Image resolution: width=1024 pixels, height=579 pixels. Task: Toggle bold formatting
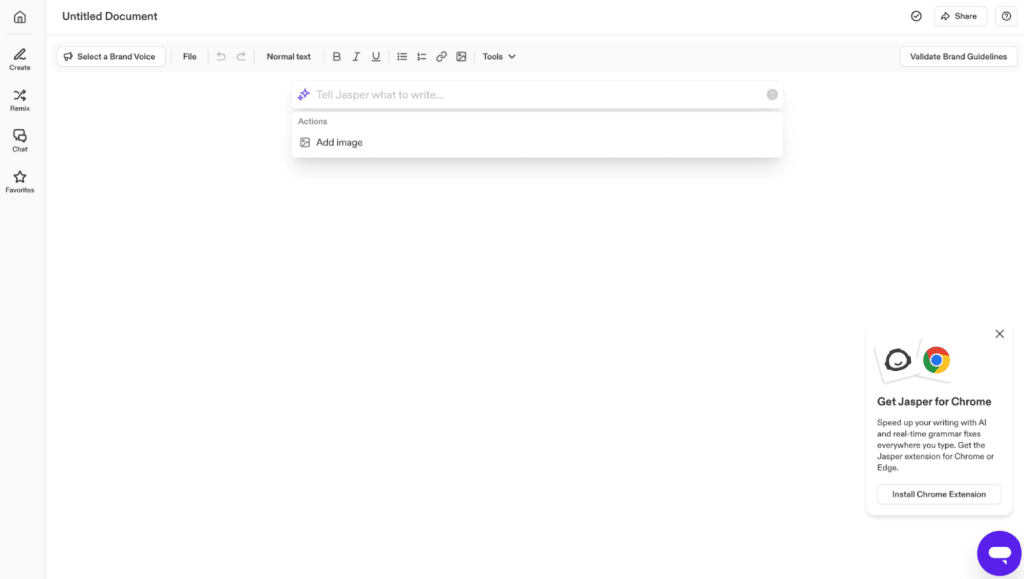(336, 57)
